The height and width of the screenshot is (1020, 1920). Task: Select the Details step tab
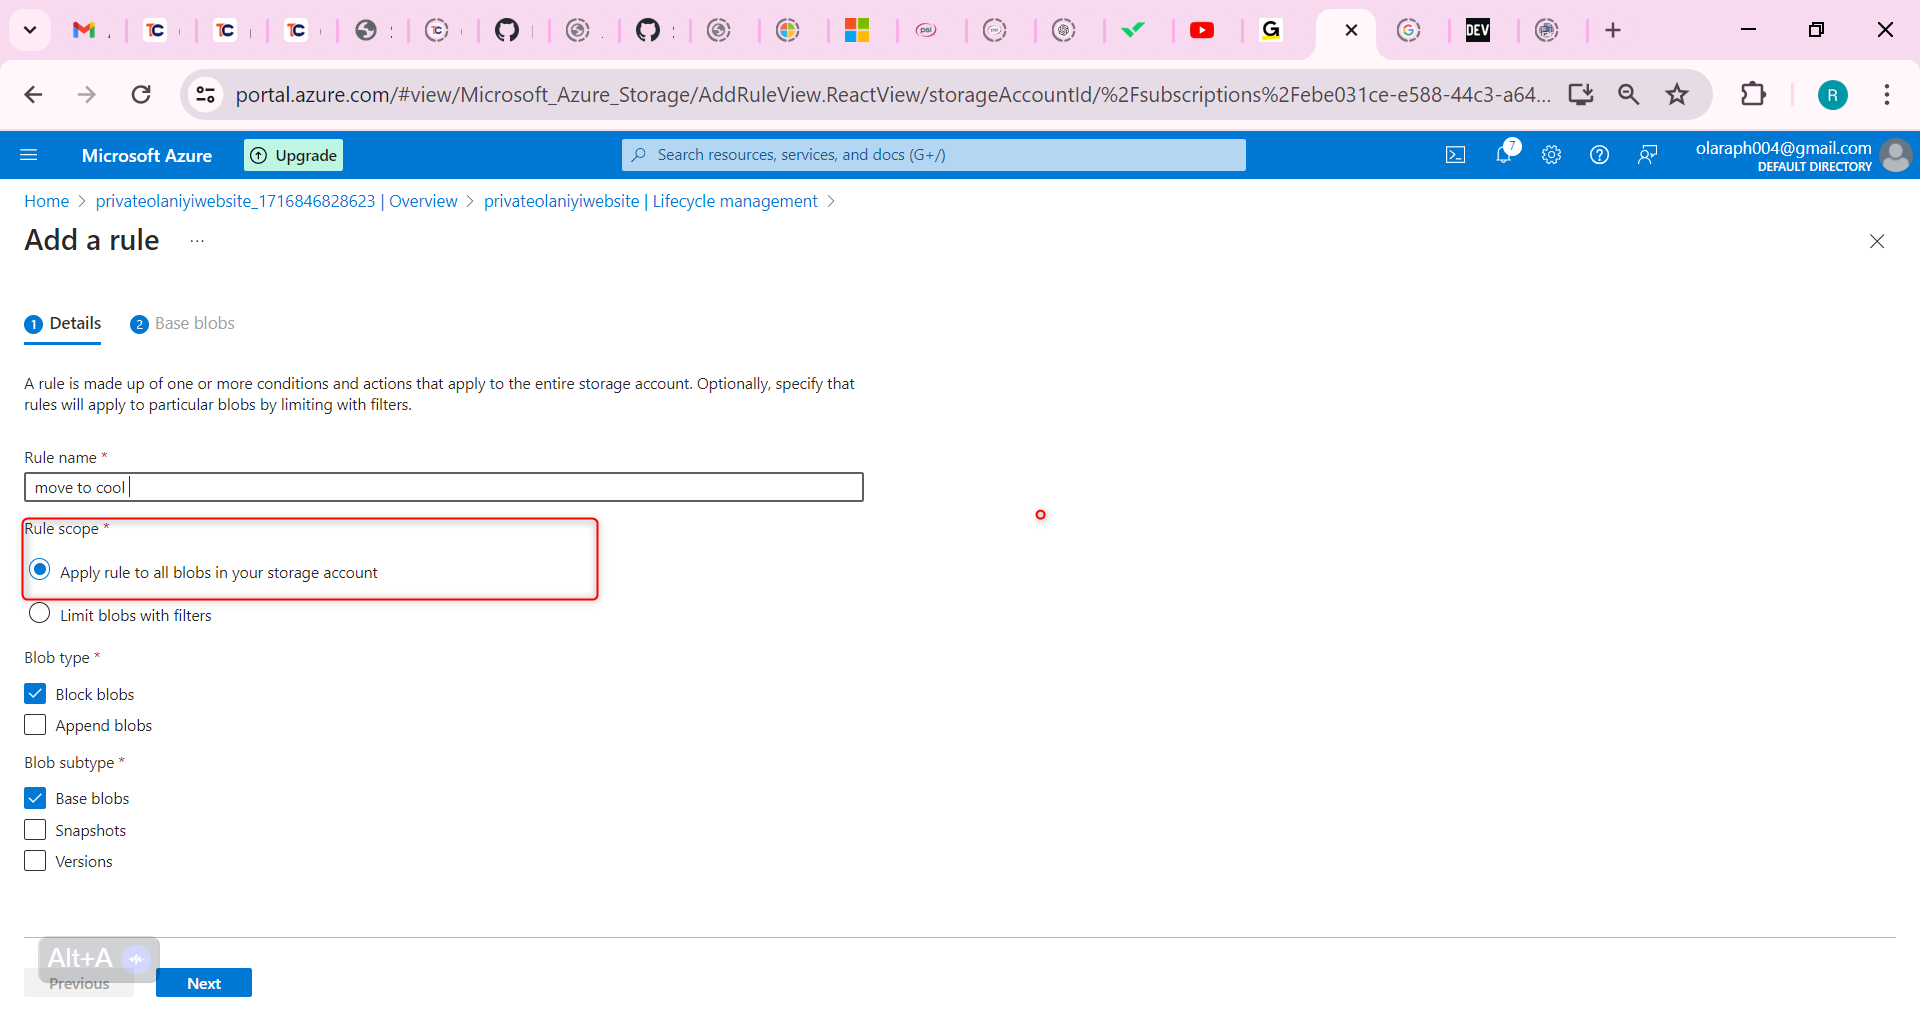pos(63,324)
